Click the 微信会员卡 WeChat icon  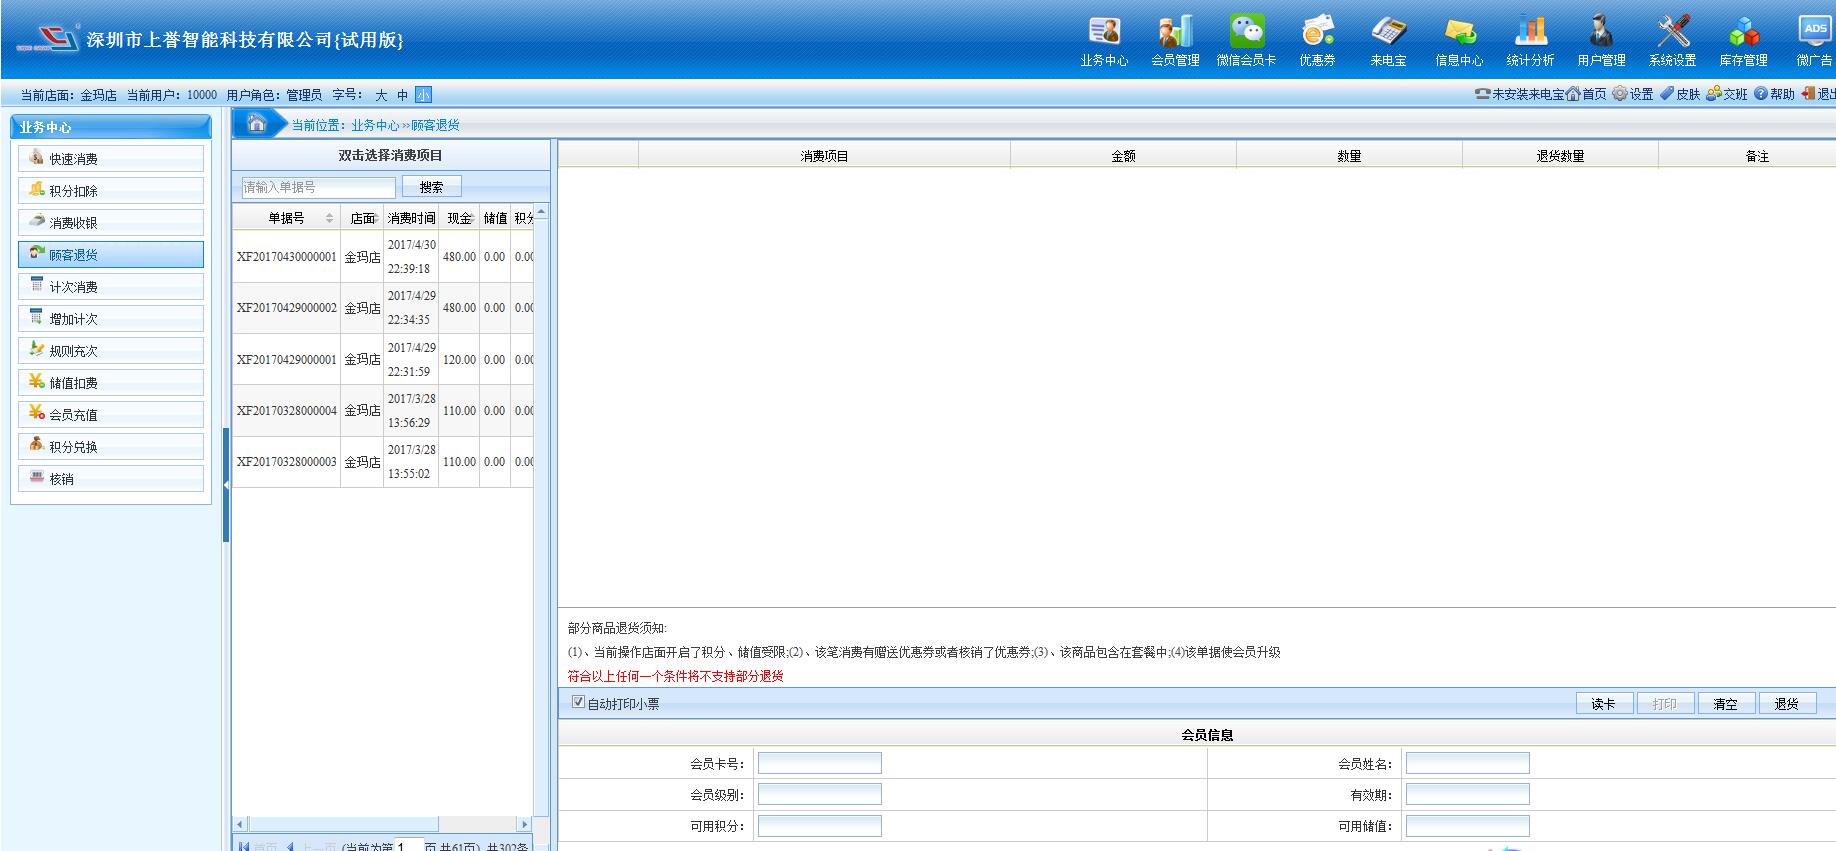[x=1246, y=33]
